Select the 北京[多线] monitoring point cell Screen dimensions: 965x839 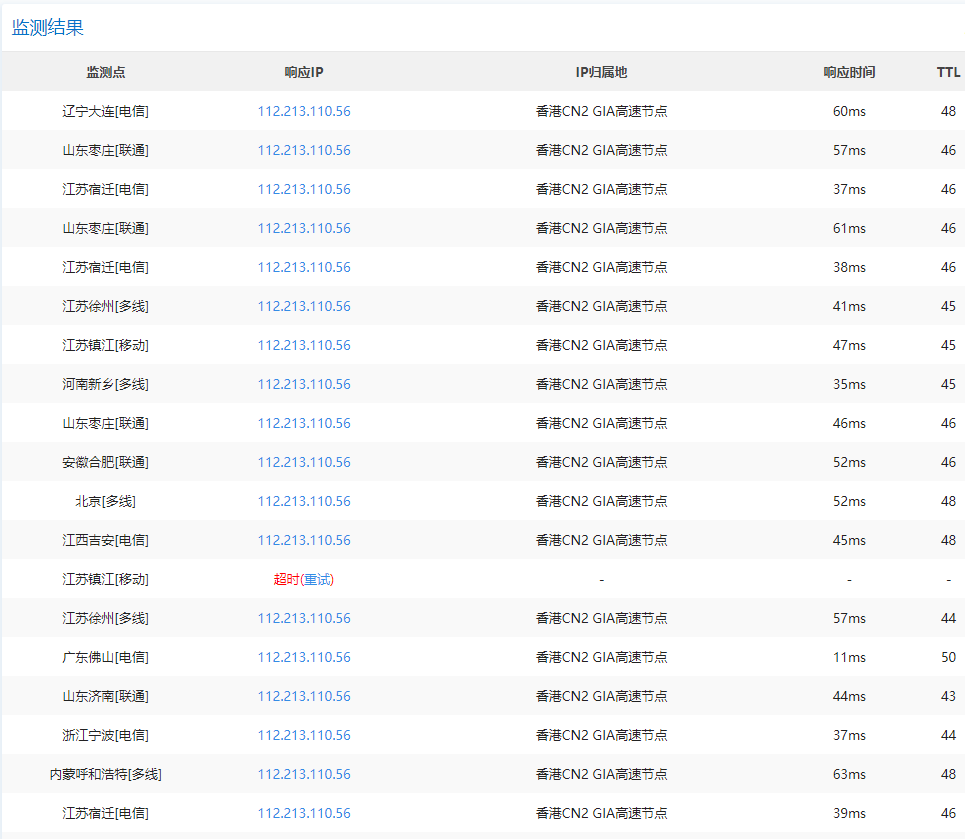[x=106, y=501]
